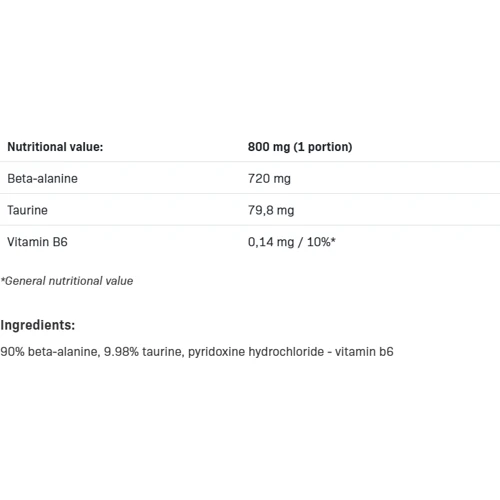Image resolution: width=500 pixels, height=500 pixels.
Task: Select 'pyridoxine hydrochloride' ingredient text
Action: (256, 352)
